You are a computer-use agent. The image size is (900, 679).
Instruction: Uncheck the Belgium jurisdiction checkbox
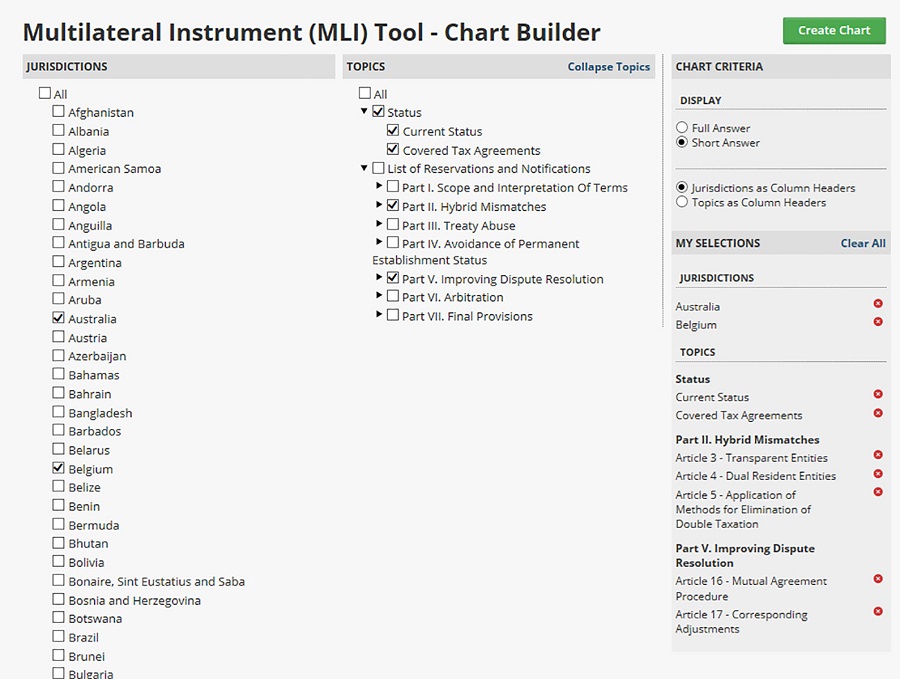59,468
